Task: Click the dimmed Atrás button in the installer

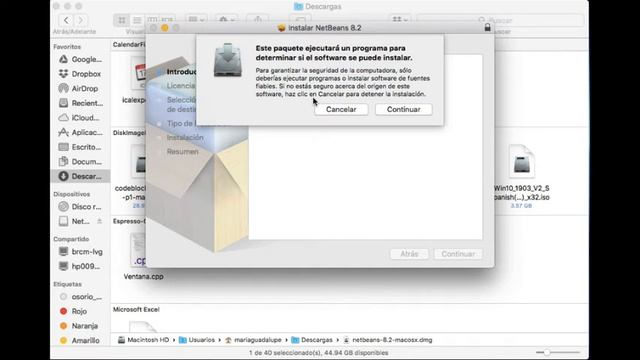Action: pyautogui.click(x=409, y=254)
